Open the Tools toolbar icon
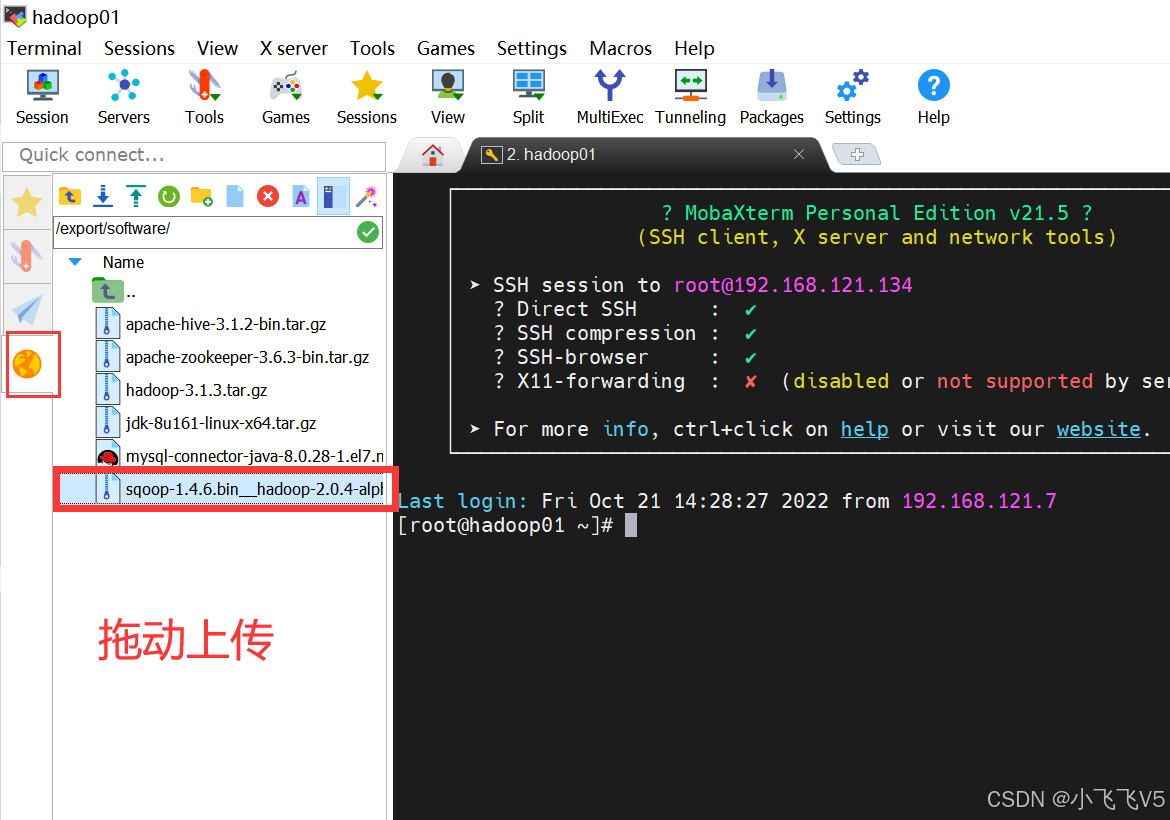The image size is (1170, 820). pos(204,98)
